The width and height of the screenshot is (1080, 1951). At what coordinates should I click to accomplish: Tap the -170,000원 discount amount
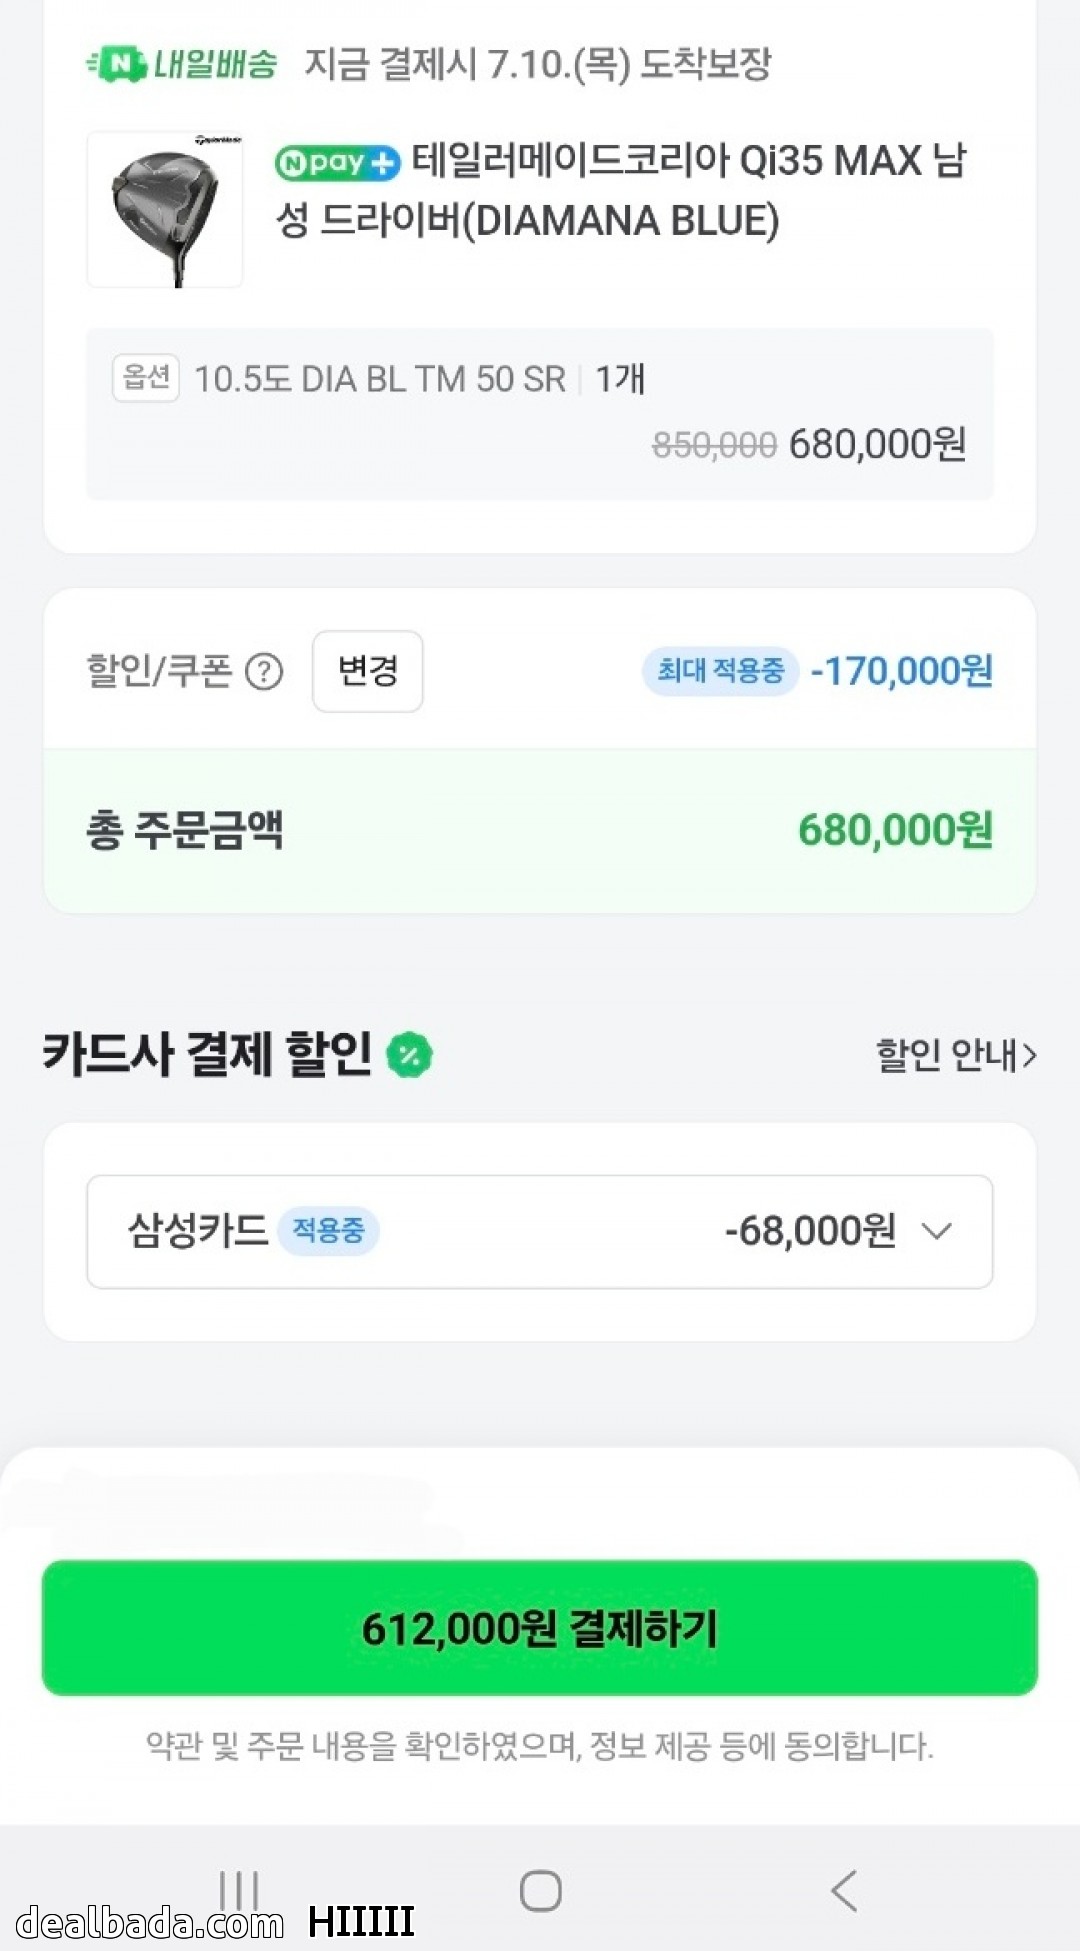click(901, 671)
